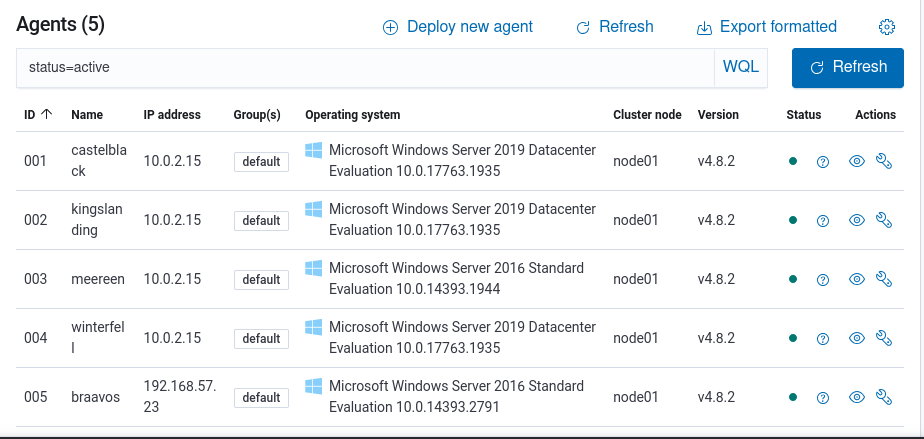Click status help icon for meereen
The image size is (924, 439).
pos(823,280)
